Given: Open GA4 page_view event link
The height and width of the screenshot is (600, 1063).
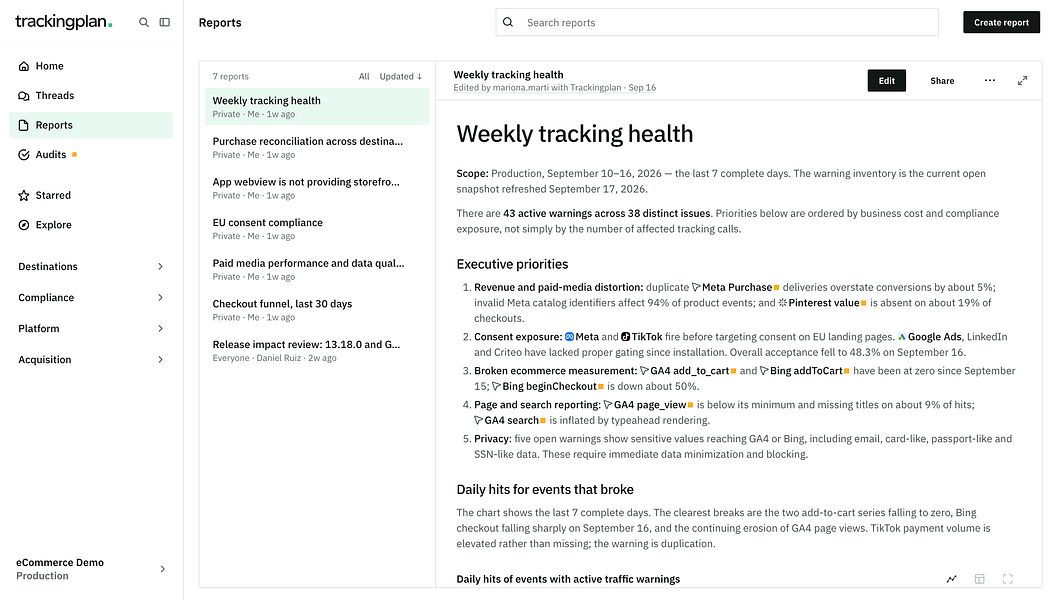Looking at the screenshot, I should (648, 405).
